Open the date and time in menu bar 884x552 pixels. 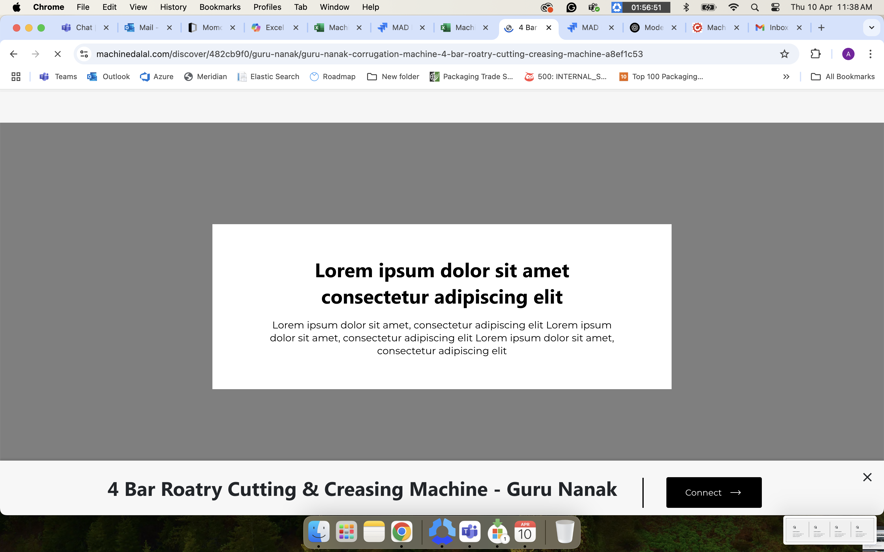(x=831, y=7)
